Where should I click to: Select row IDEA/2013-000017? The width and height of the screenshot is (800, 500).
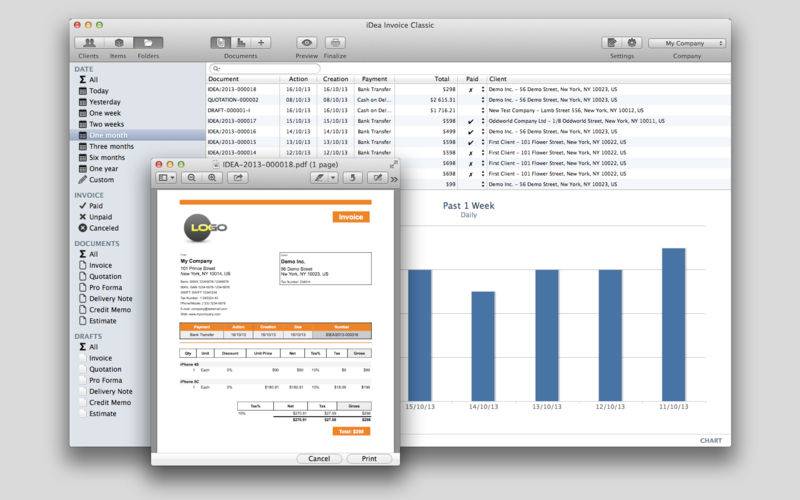coord(468,121)
